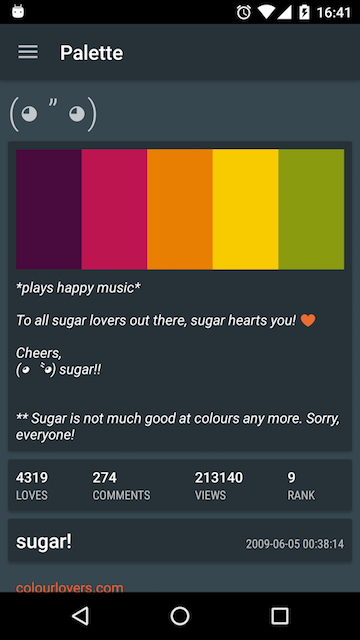Open recent apps square button
360x640 pixels.
[x=280, y=616]
